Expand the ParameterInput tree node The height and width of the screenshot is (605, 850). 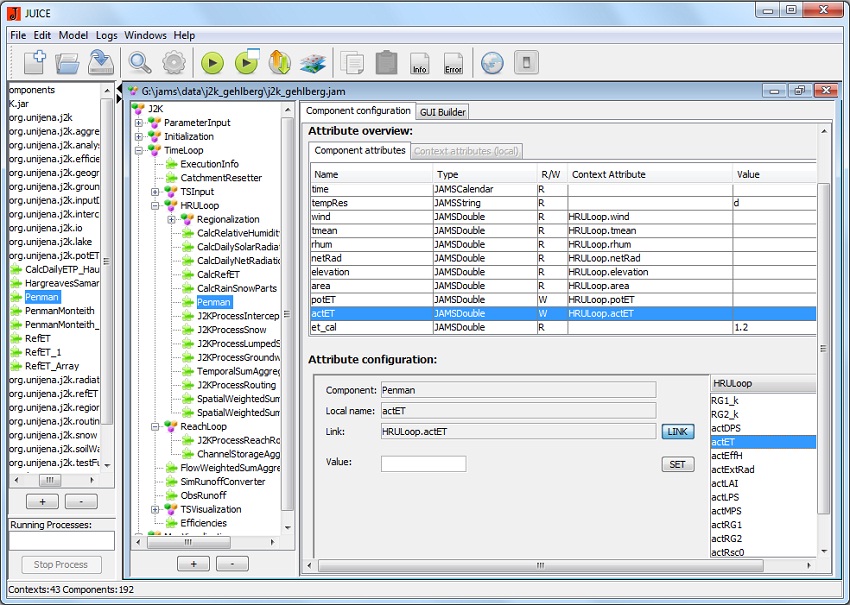140,123
